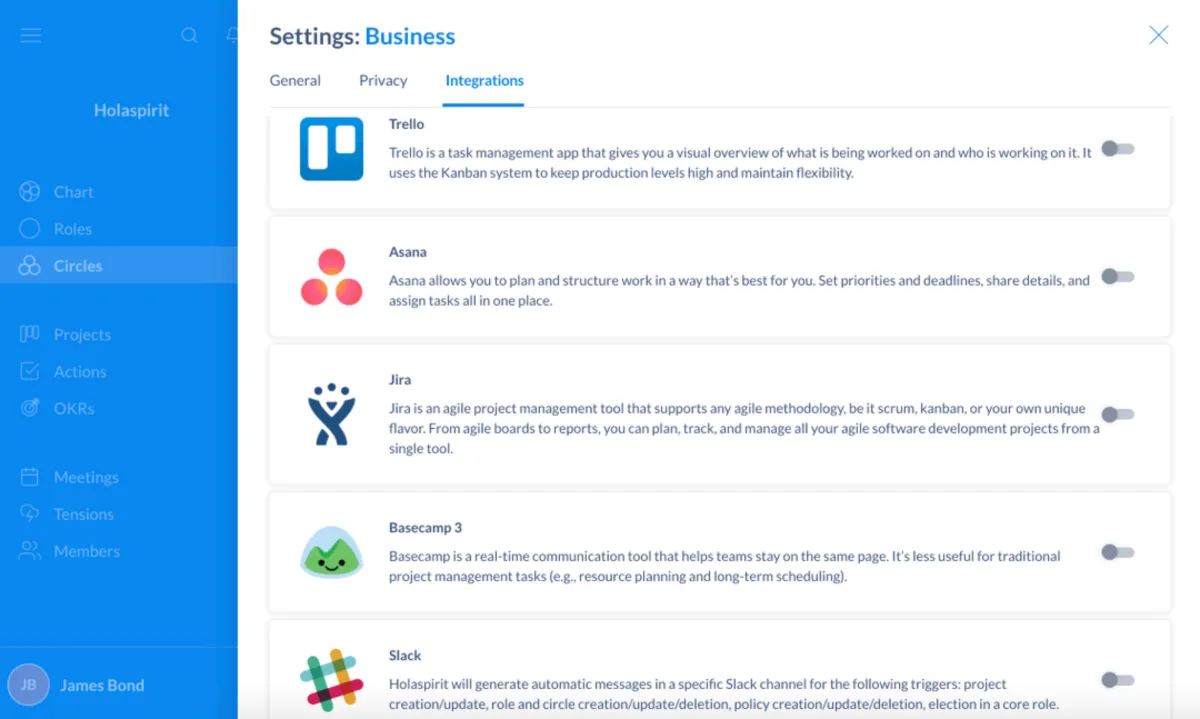1200x719 pixels.
Task: Switch to the General tab
Action: [295, 81]
